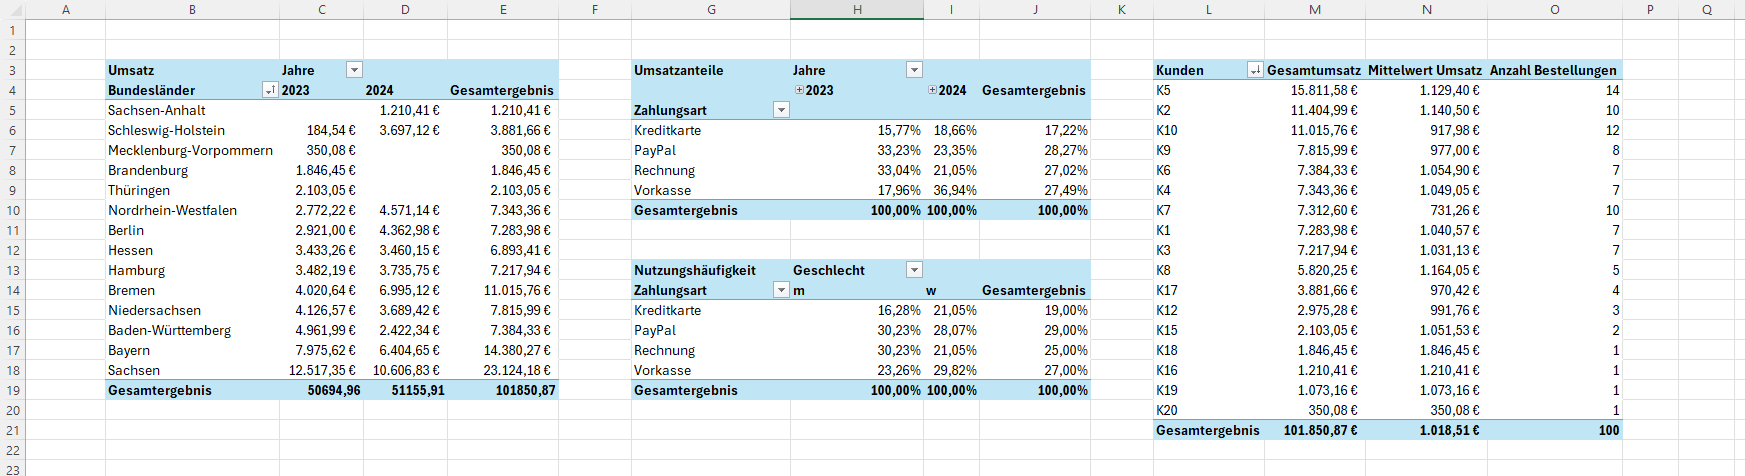
Task: Open Zahlungsart filter in Nutzungshäufigkeit pivot
Action: [782, 290]
